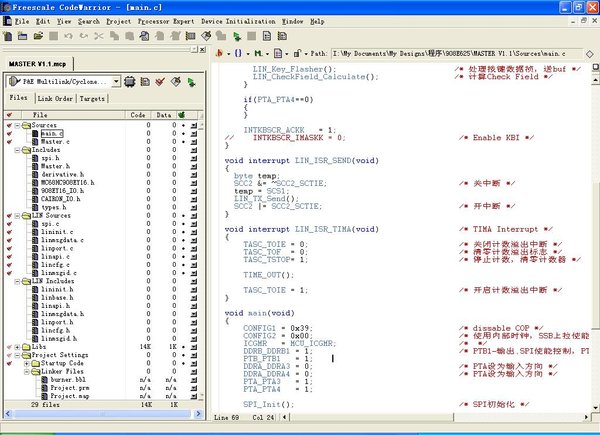600x435 pixels.
Task: Open the Processor Expert menu
Action: click(x=165, y=20)
